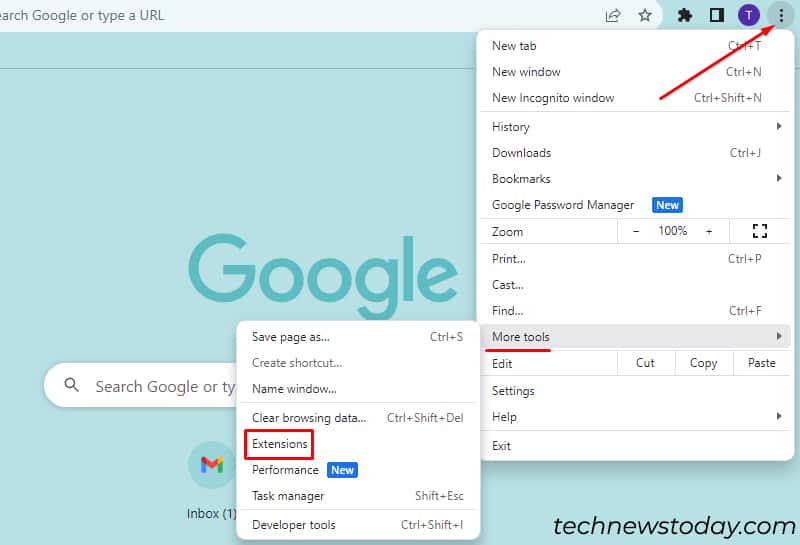Click the Copy button in Edit row

tap(704, 363)
